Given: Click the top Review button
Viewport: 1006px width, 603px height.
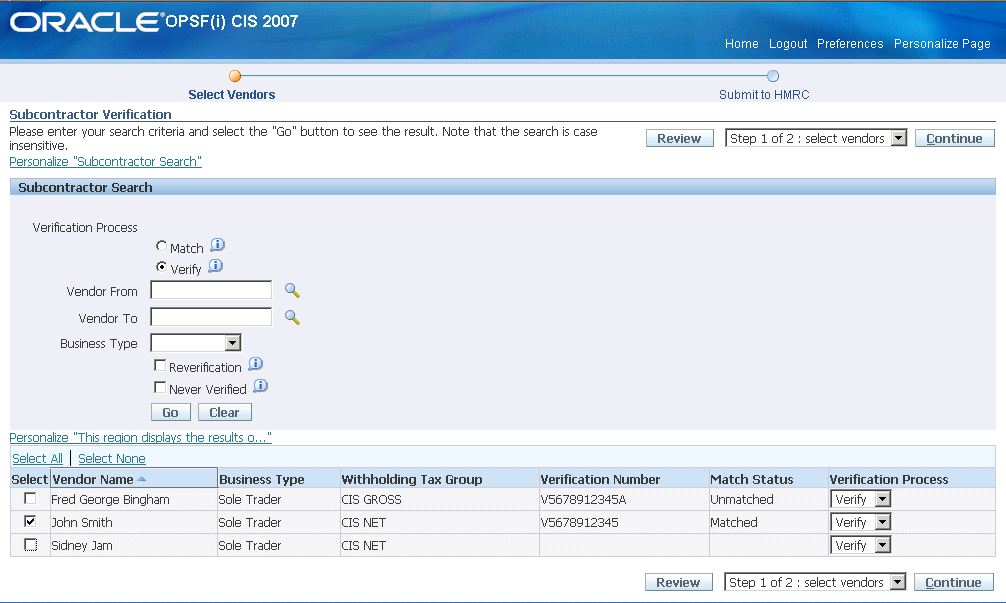Looking at the screenshot, I should [679, 139].
